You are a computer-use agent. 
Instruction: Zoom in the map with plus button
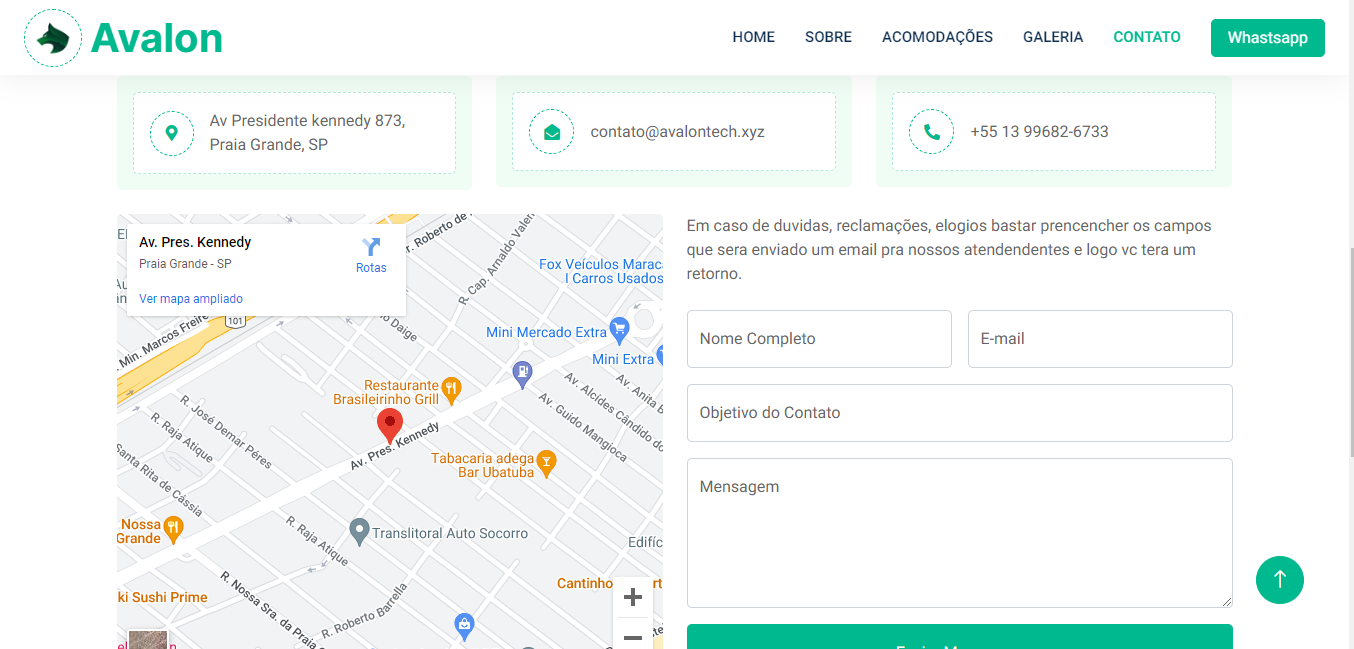(632, 598)
